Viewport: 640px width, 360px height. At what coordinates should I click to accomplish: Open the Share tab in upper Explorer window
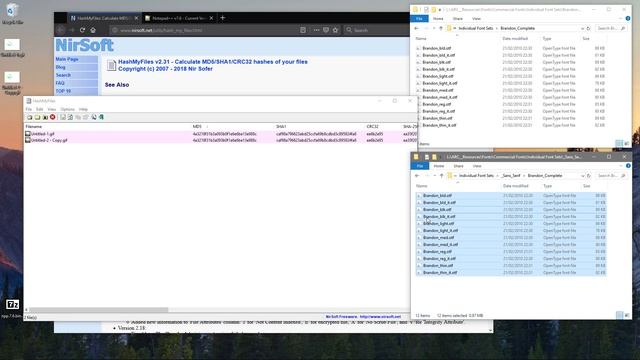click(x=458, y=19)
